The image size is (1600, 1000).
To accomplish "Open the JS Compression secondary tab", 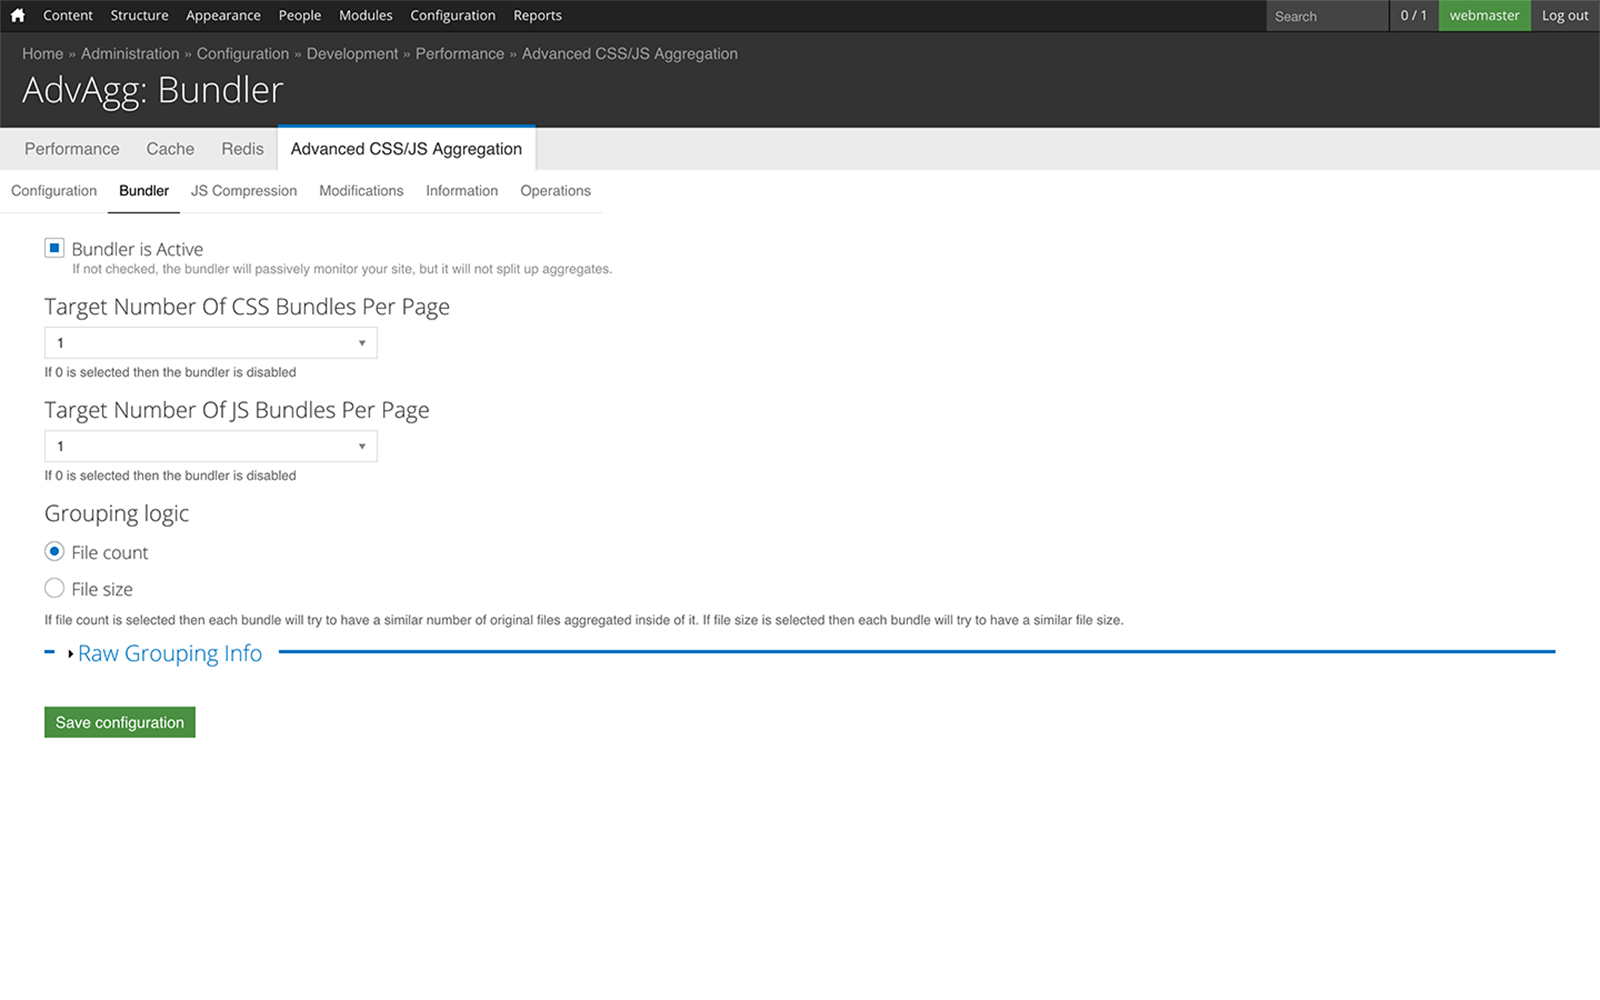I will pyautogui.click(x=244, y=191).
